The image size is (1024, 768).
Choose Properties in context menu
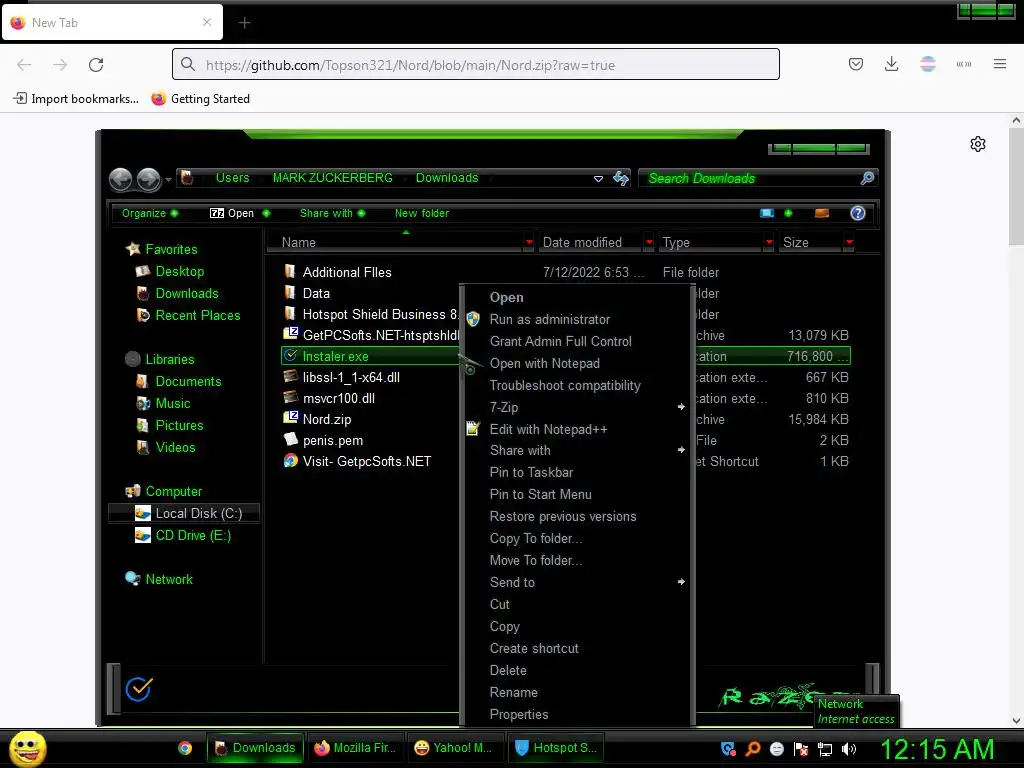[519, 714]
